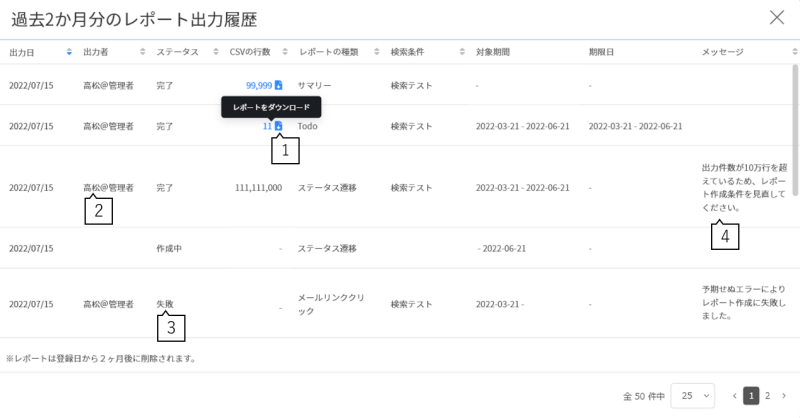The width and height of the screenshot is (800, 418).
Task: Download the 11-row Todo report
Action: [x=279, y=126]
